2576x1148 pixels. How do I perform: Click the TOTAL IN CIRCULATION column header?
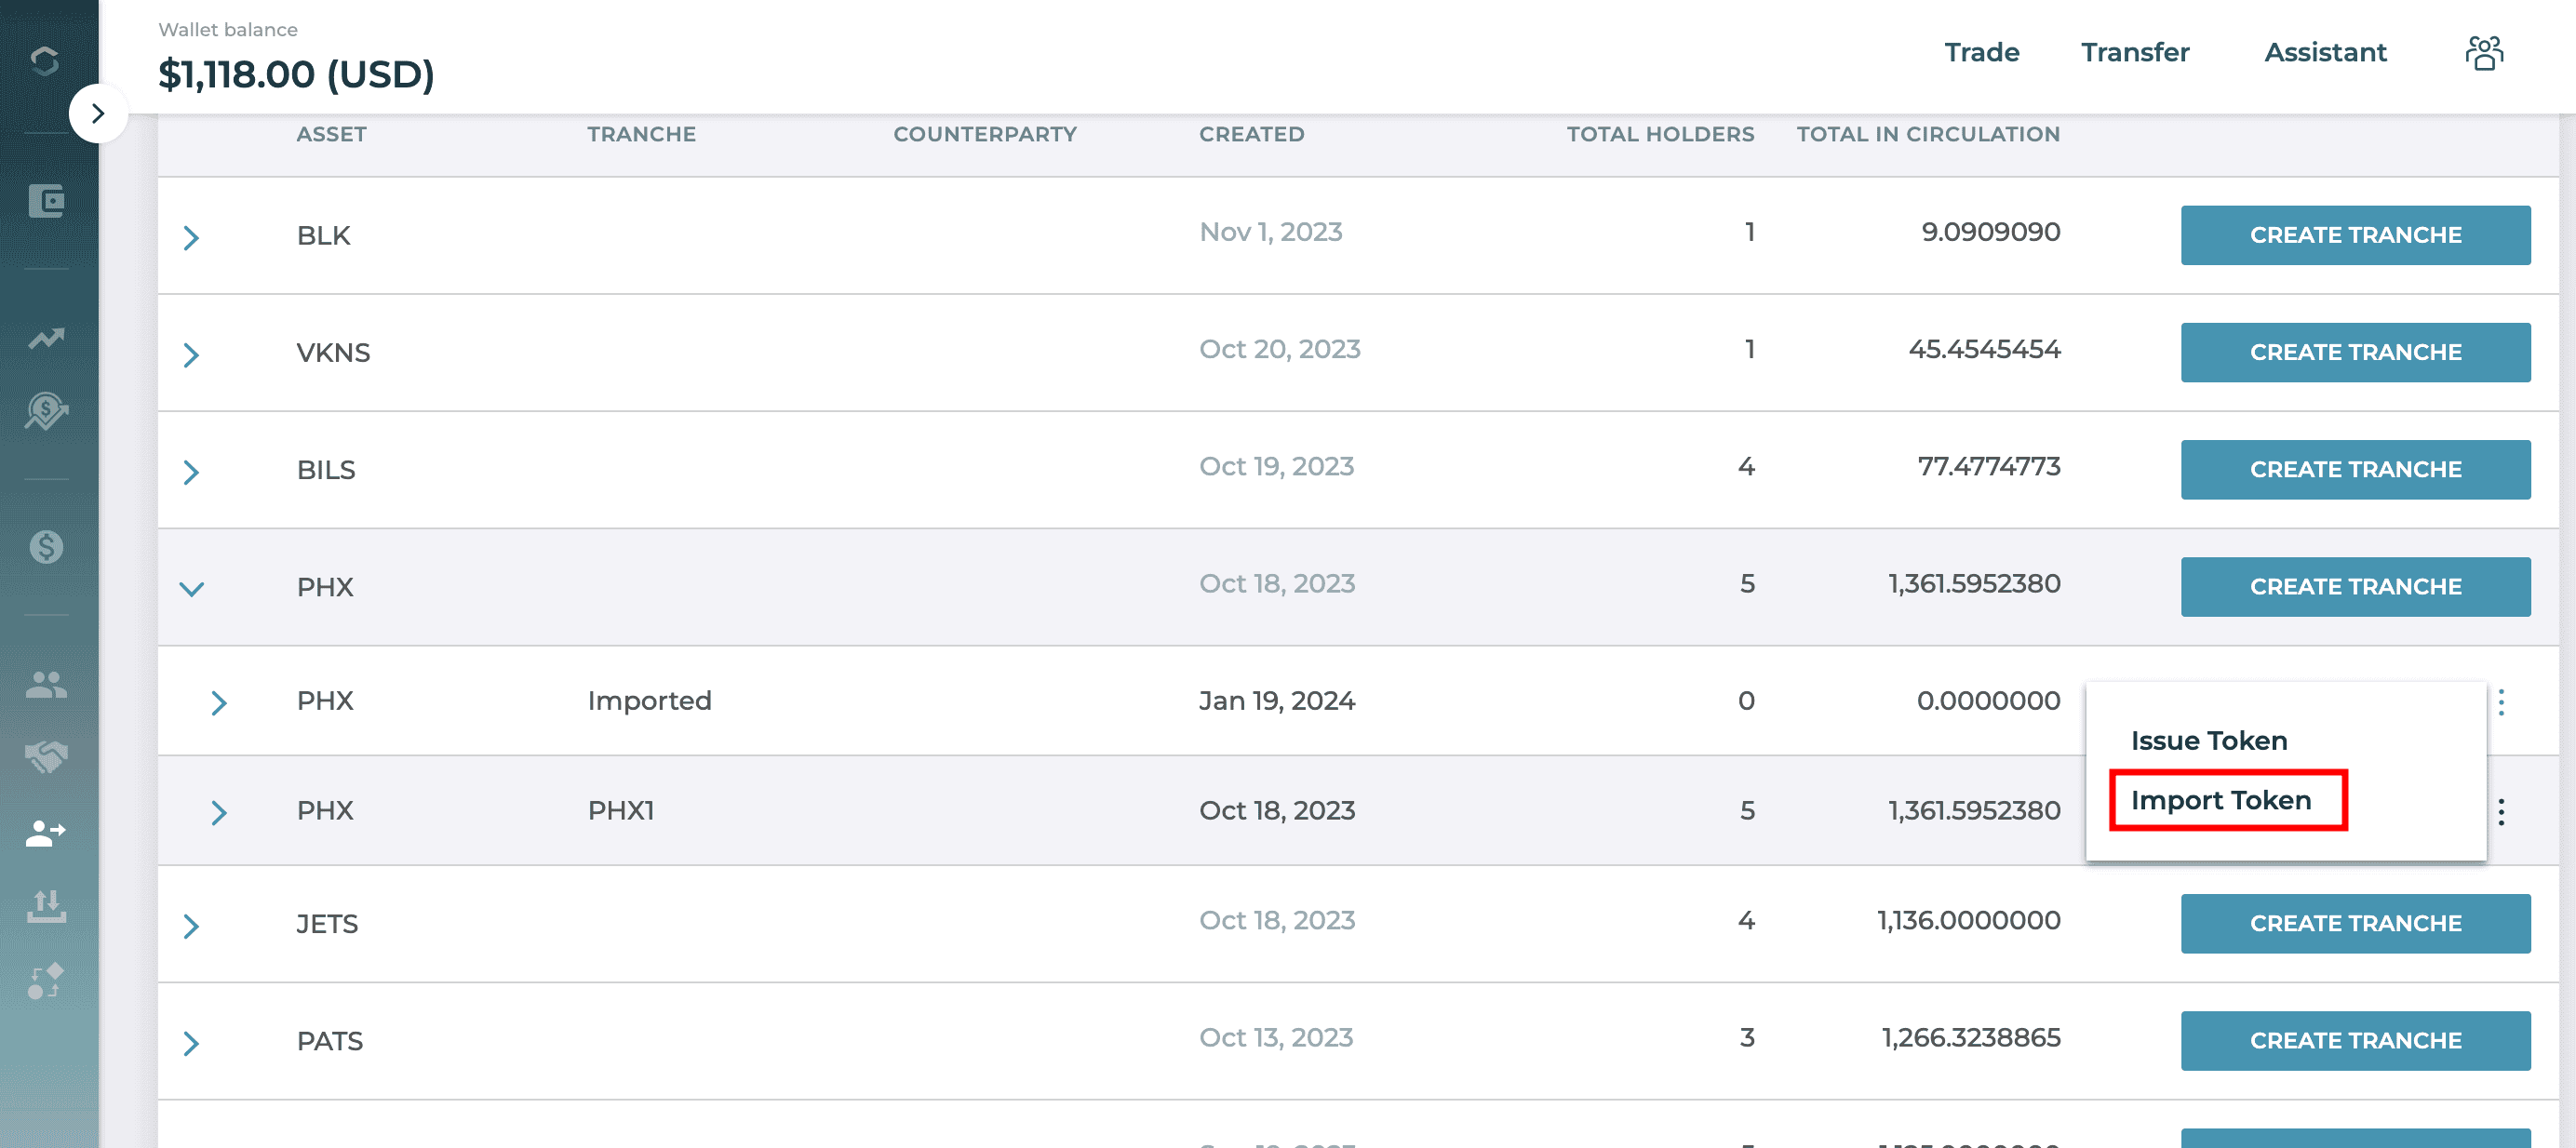pos(1927,134)
